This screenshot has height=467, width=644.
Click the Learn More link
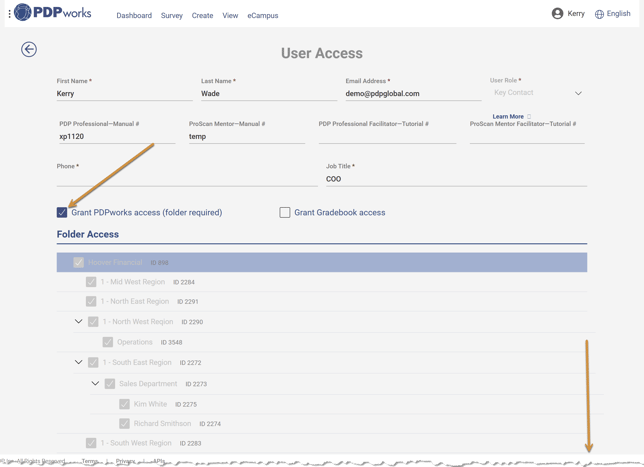pos(508,116)
